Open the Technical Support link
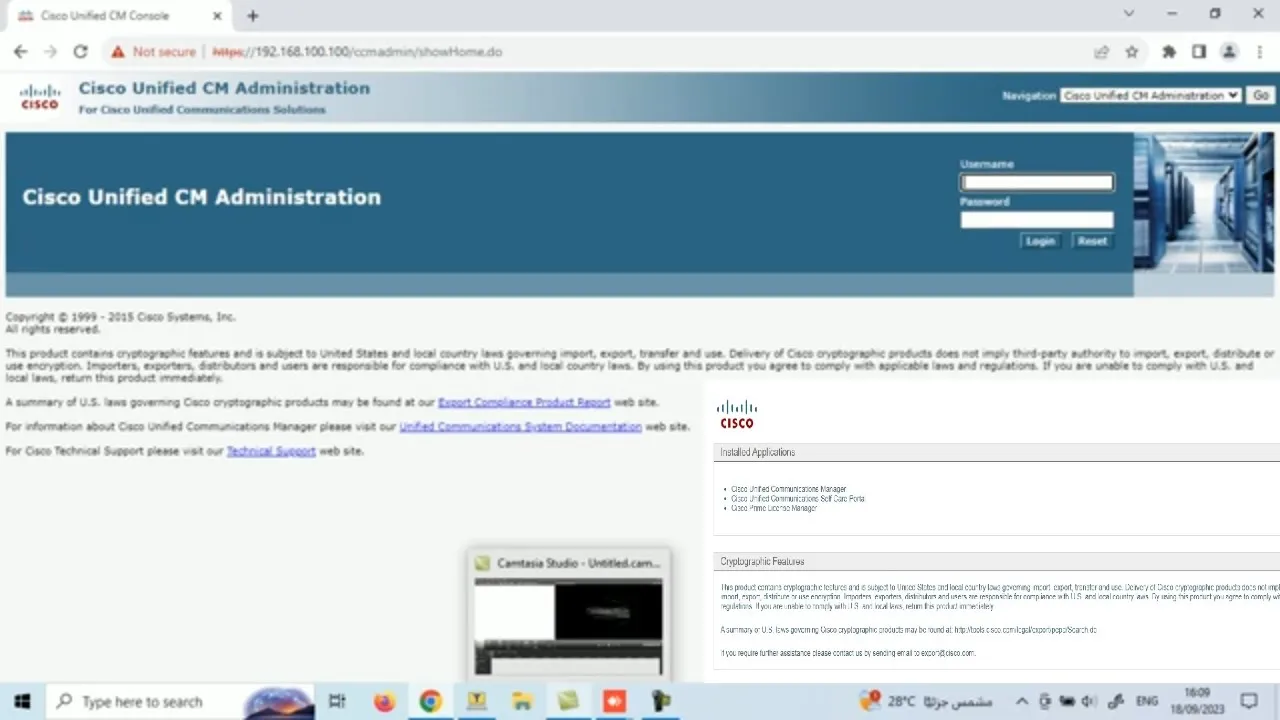1280x720 pixels. coord(271,451)
